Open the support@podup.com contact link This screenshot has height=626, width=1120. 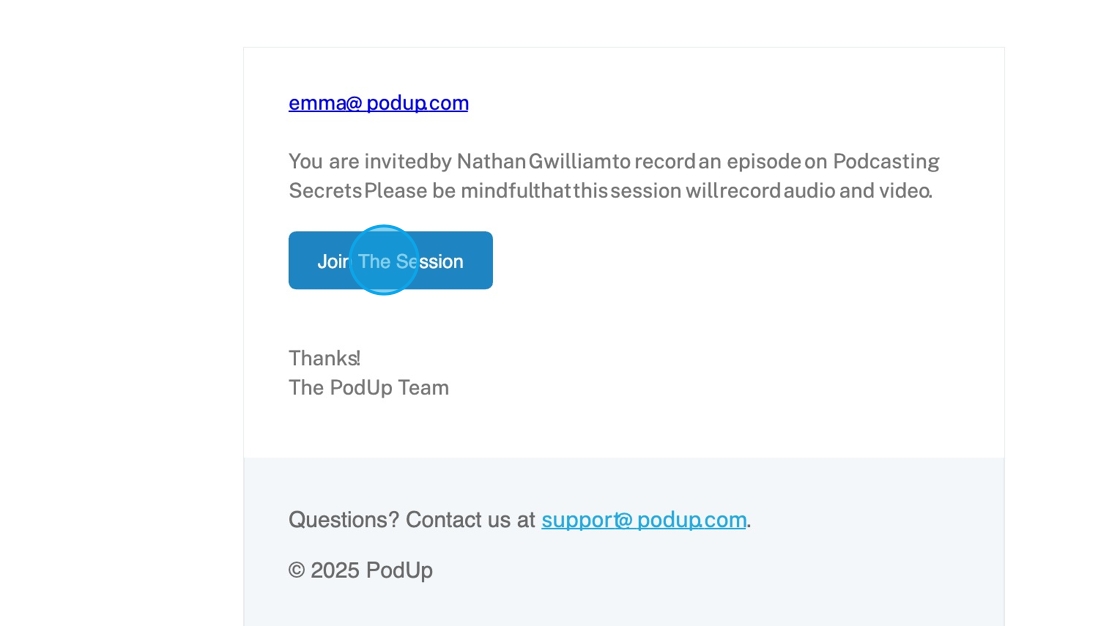tap(644, 520)
